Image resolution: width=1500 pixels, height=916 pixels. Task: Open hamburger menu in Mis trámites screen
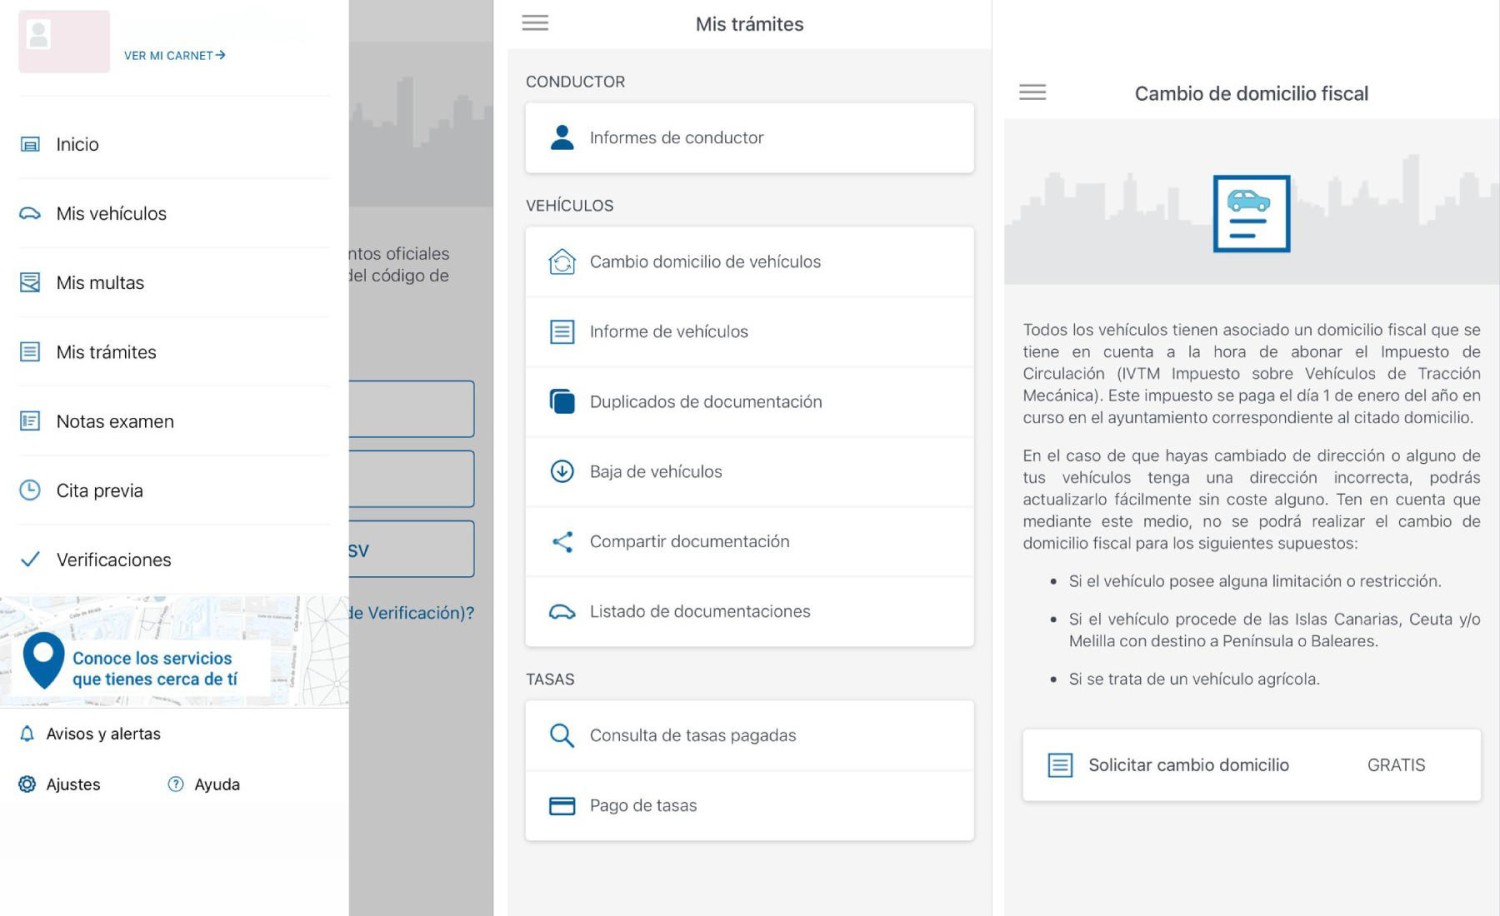(535, 23)
